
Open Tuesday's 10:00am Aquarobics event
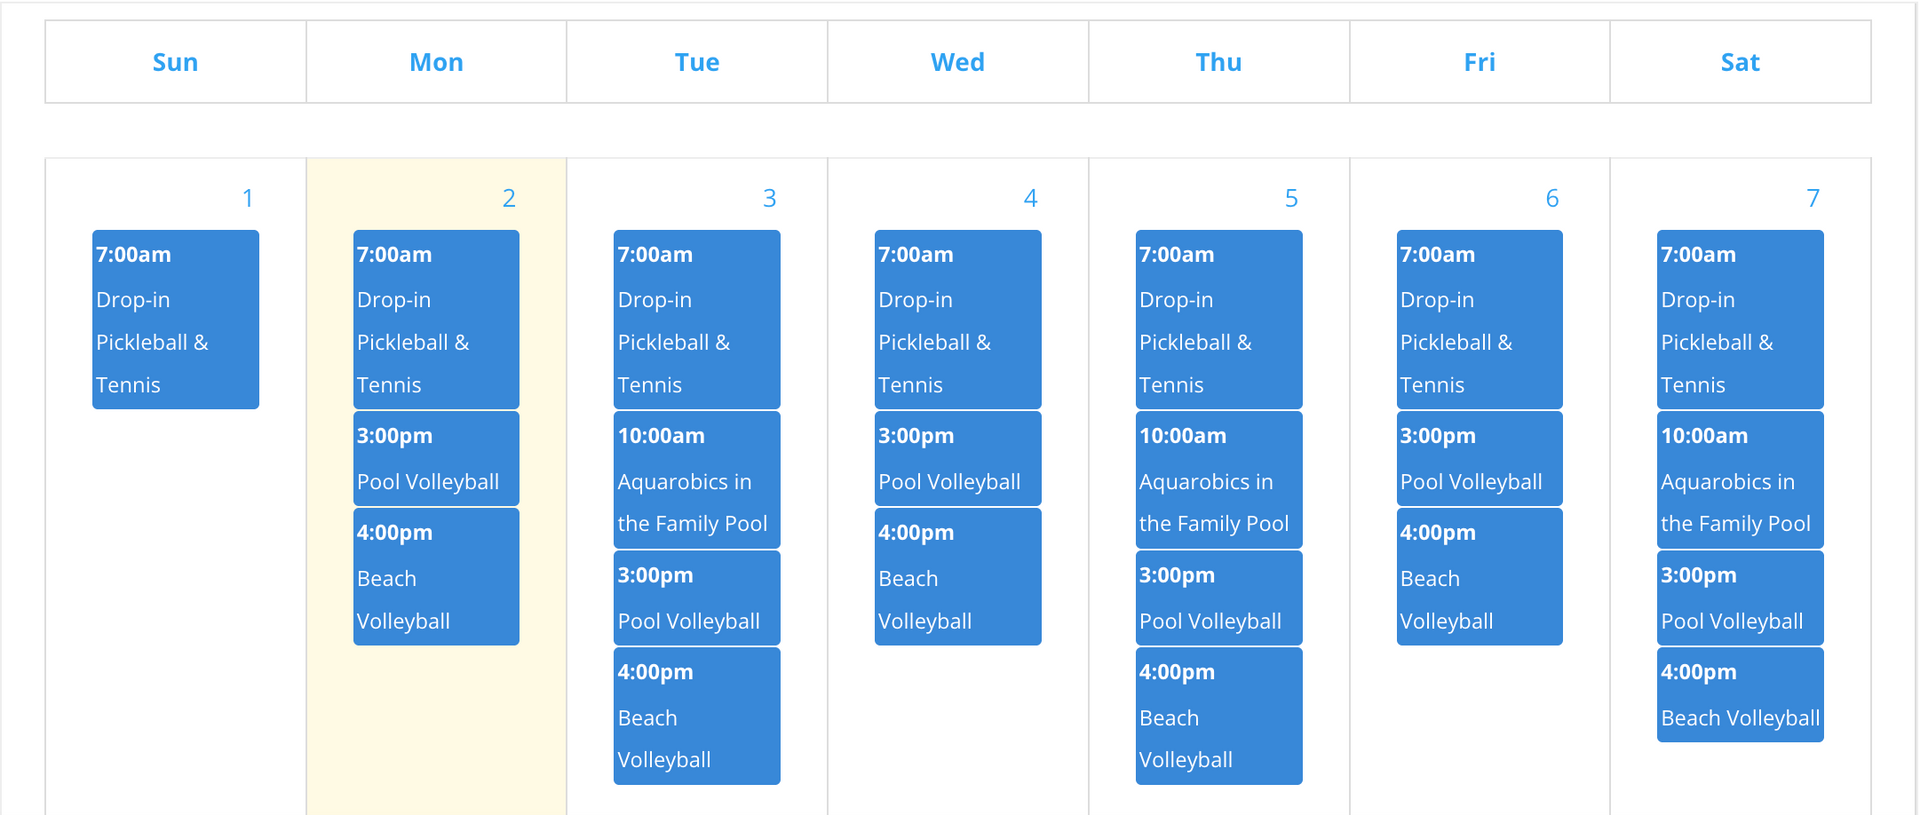pos(696,480)
